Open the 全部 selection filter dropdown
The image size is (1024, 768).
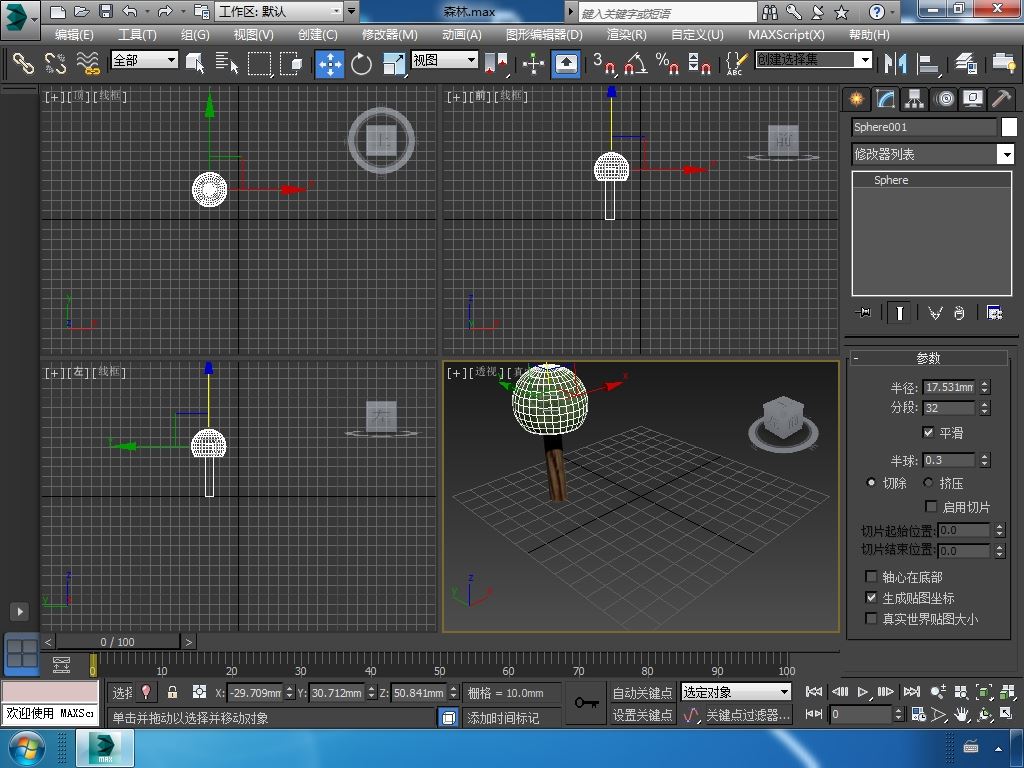pos(144,60)
